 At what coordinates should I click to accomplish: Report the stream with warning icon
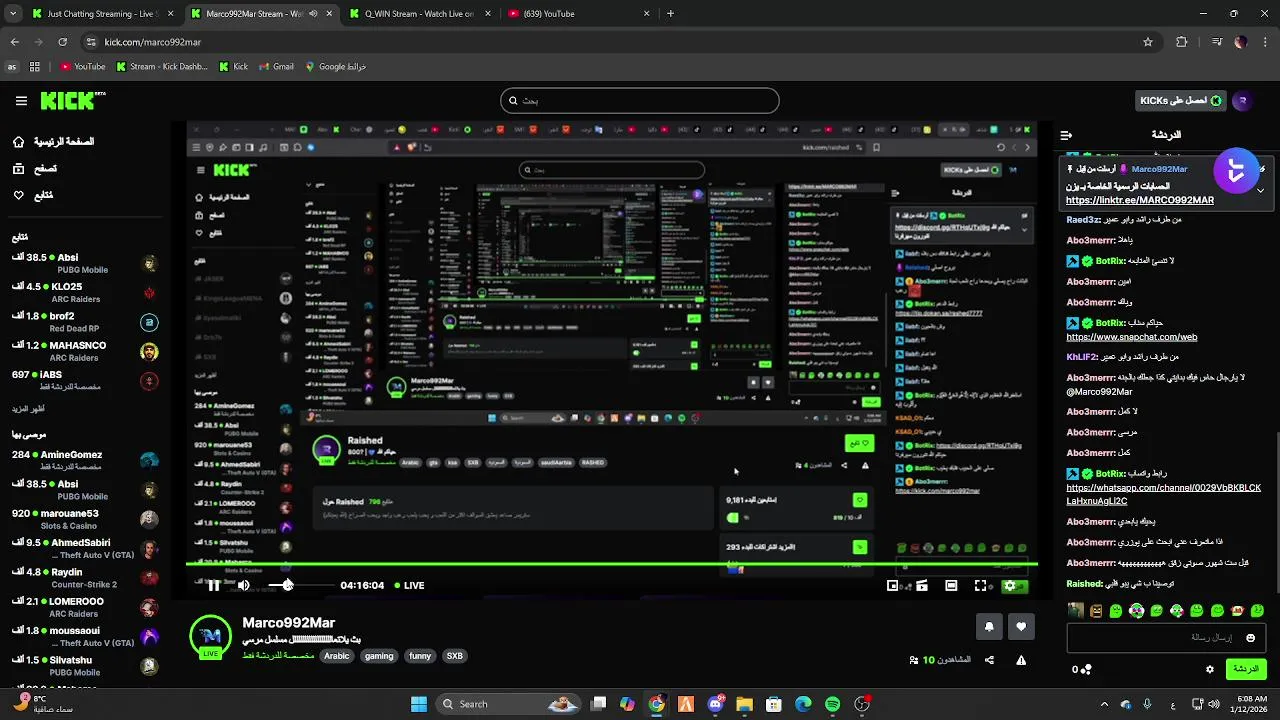(x=1021, y=660)
